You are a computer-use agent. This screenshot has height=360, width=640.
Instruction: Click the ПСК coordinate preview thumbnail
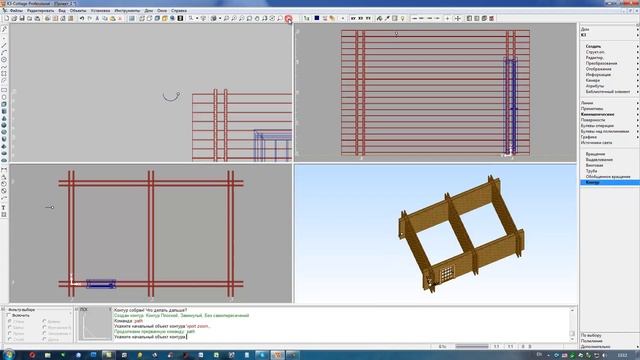pos(95,323)
